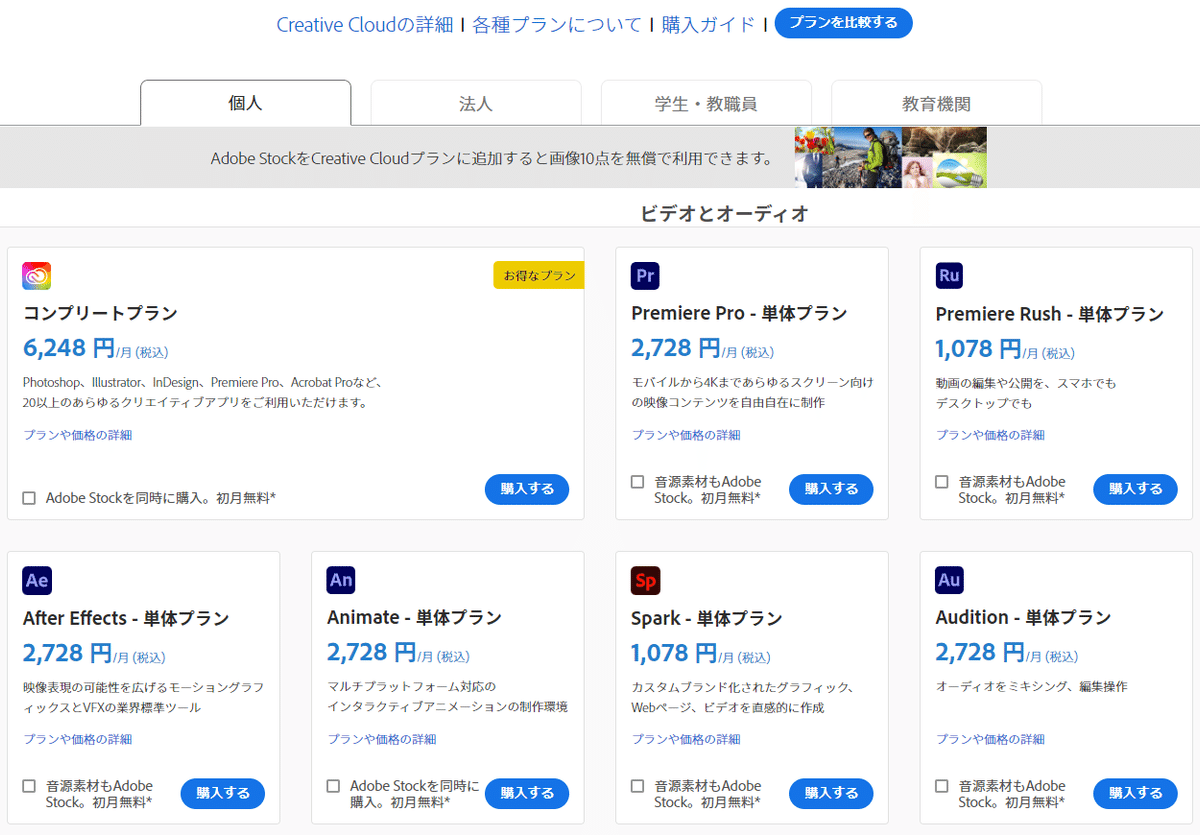Select the 個人 tab
The height and width of the screenshot is (835, 1200).
[246, 103]
